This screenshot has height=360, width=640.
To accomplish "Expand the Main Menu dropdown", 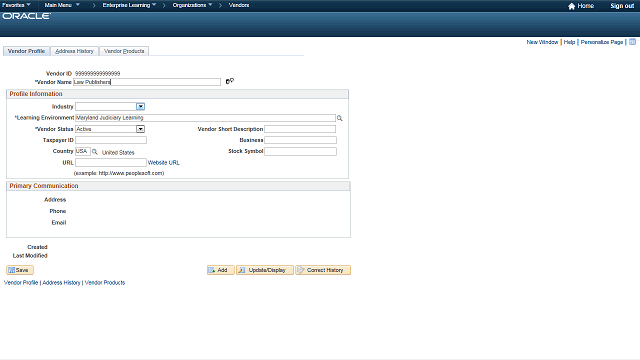I will click(x=62, y=5).
